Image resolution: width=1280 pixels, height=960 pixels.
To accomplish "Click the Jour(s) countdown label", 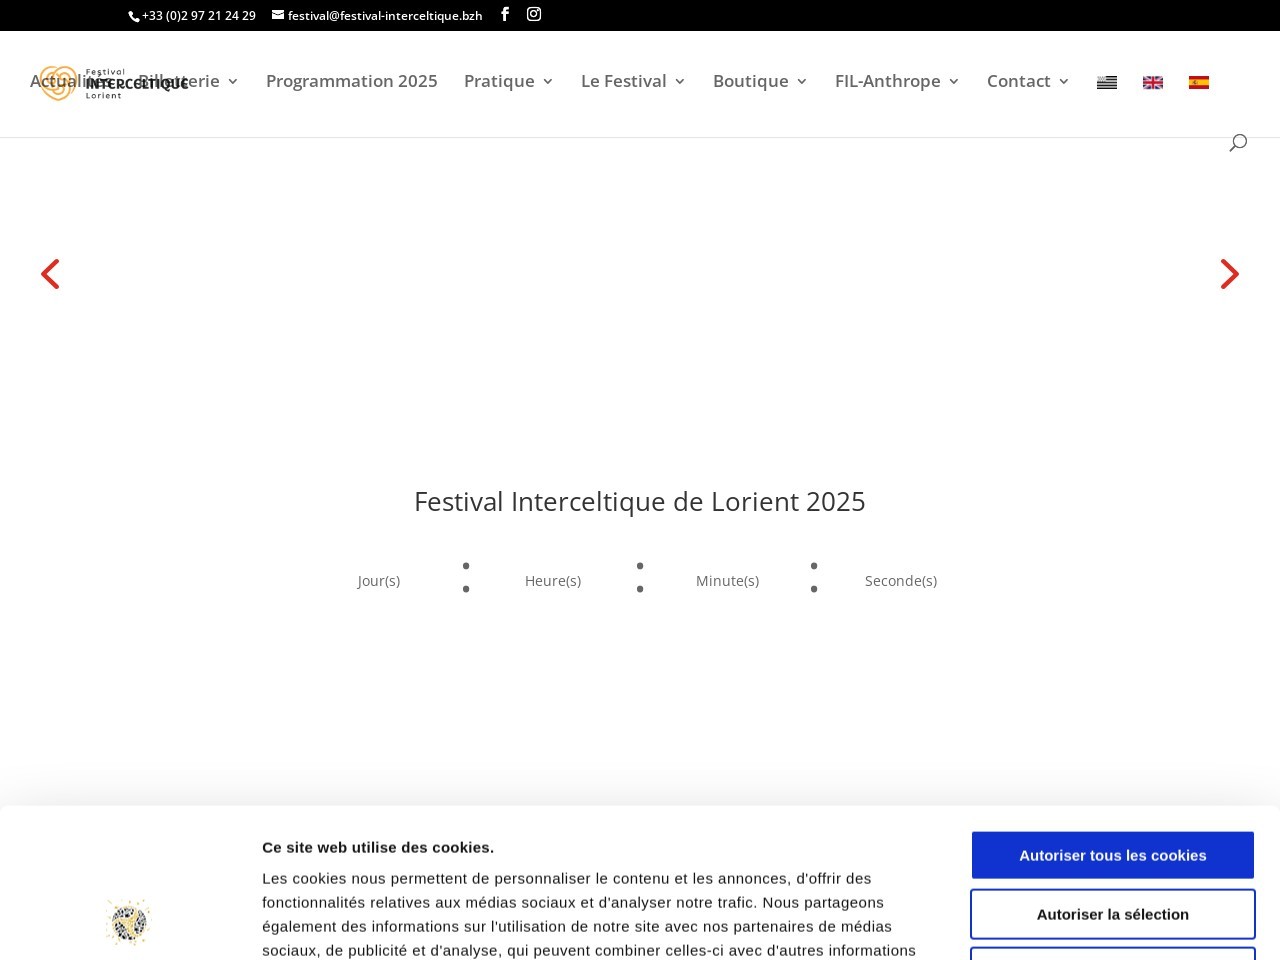I will pos(379,581).
